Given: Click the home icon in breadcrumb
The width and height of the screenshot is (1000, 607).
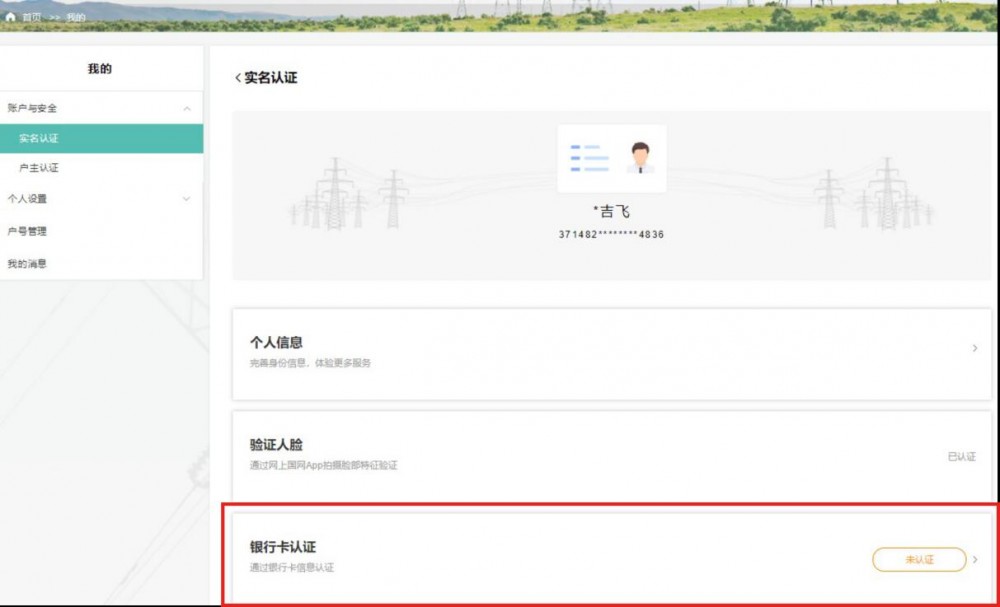Looking at the screenshot, I should [10, 17].
